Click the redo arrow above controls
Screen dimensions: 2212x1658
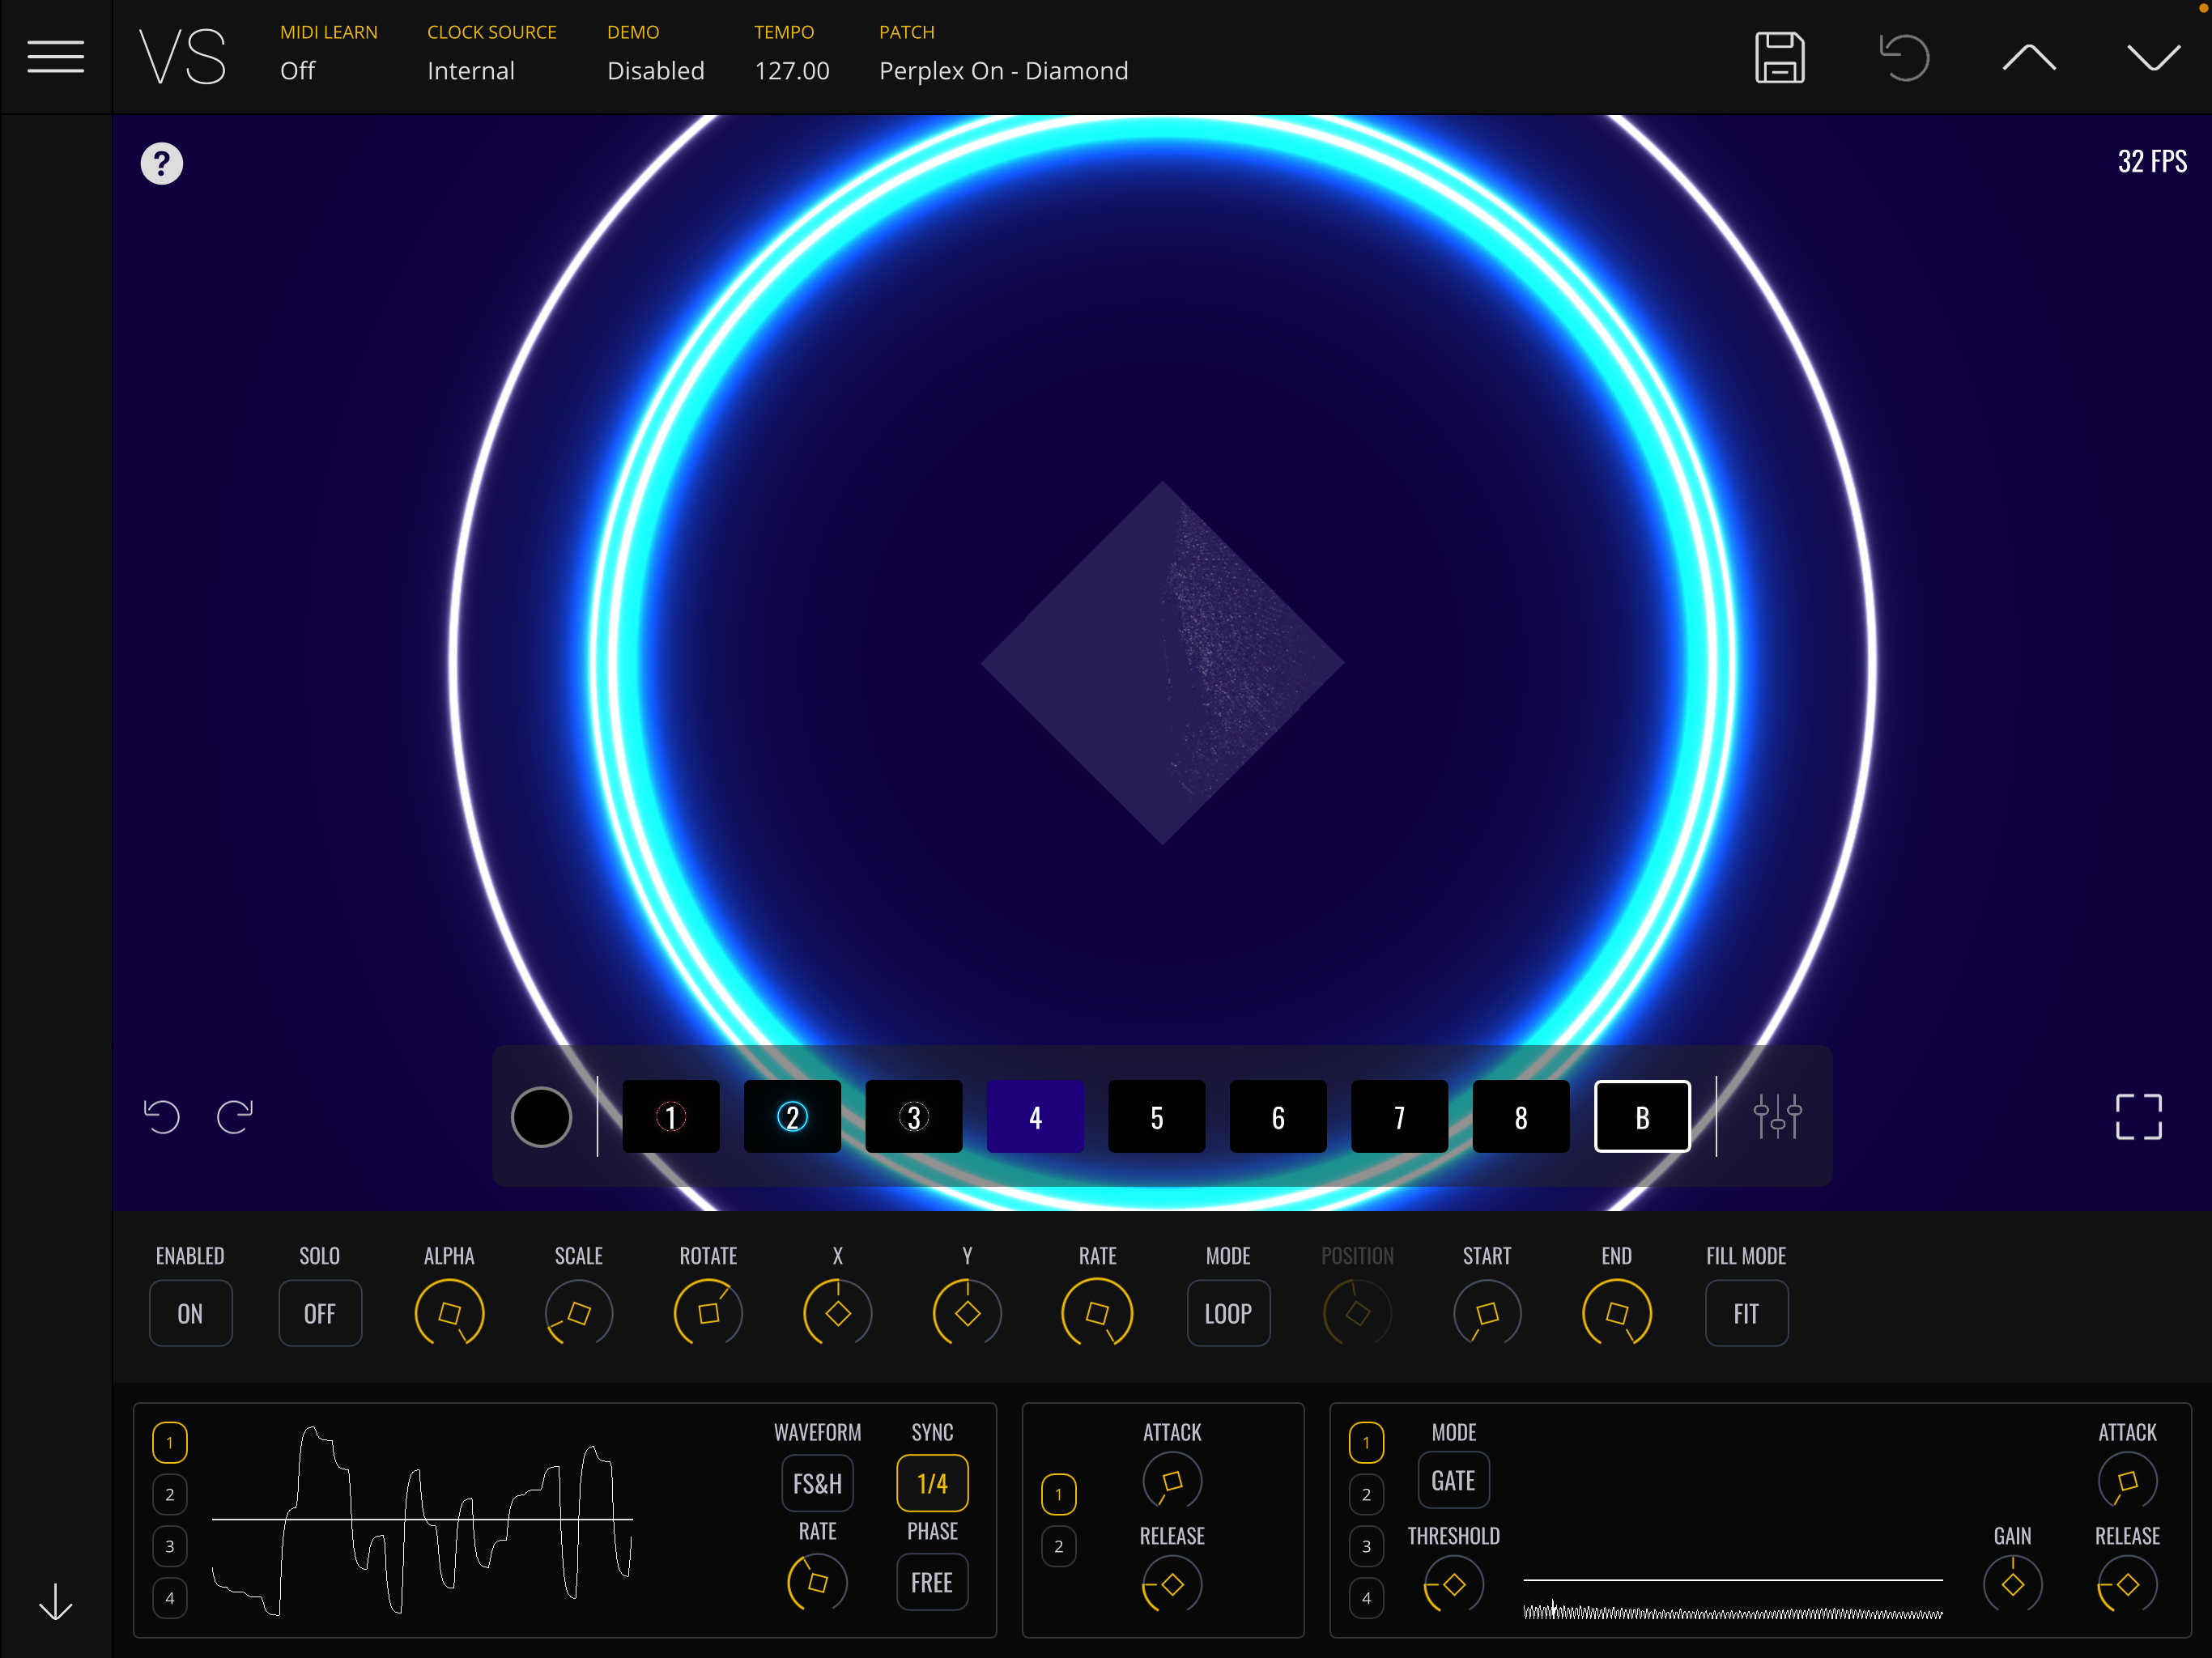pos(235,1116)
